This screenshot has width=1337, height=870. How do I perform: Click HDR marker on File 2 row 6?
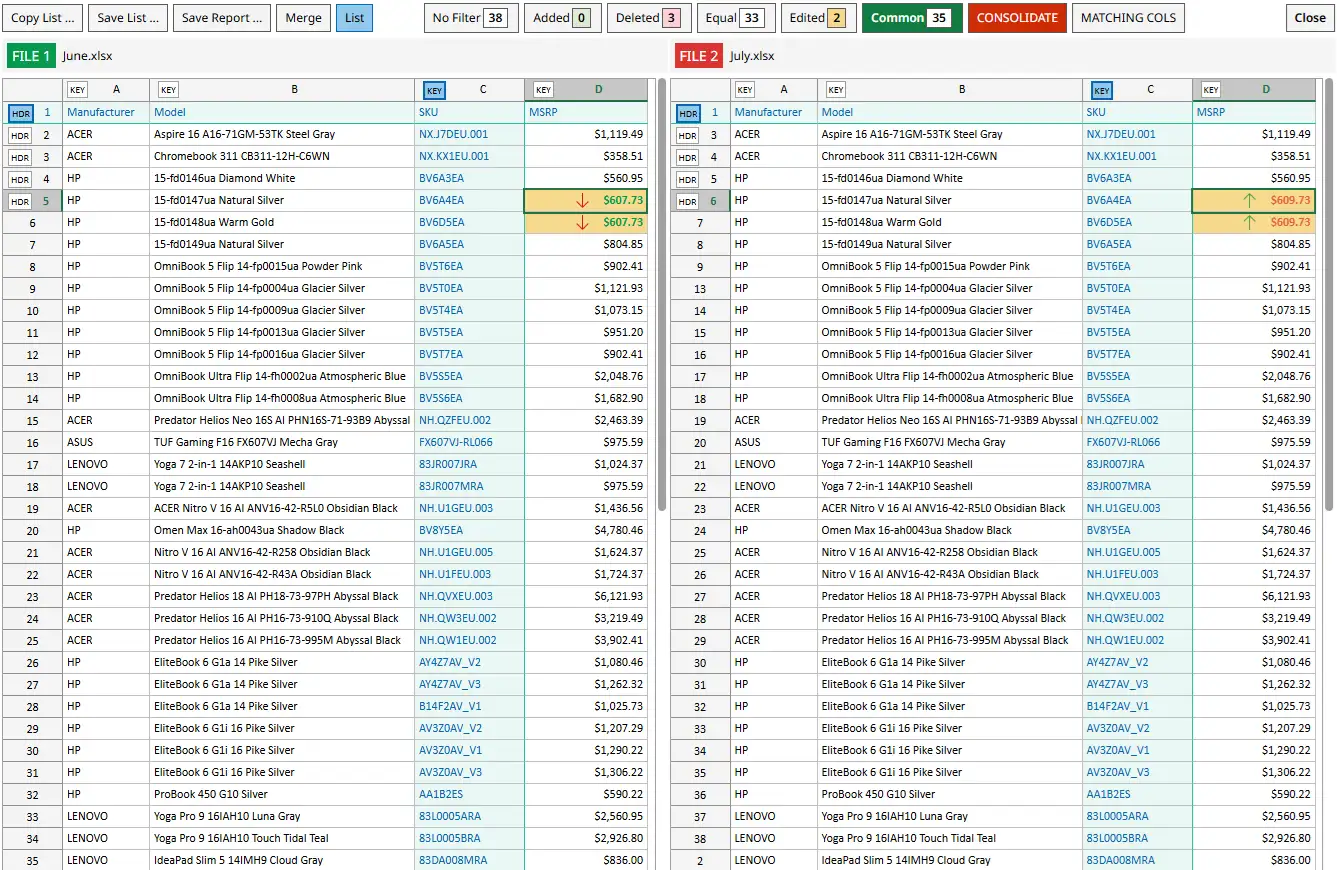[688, 201]
